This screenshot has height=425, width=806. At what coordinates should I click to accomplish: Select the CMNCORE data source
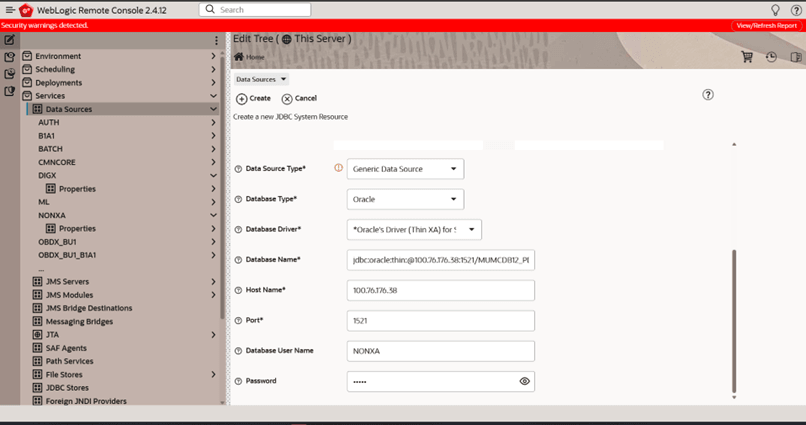click(57, 162)
